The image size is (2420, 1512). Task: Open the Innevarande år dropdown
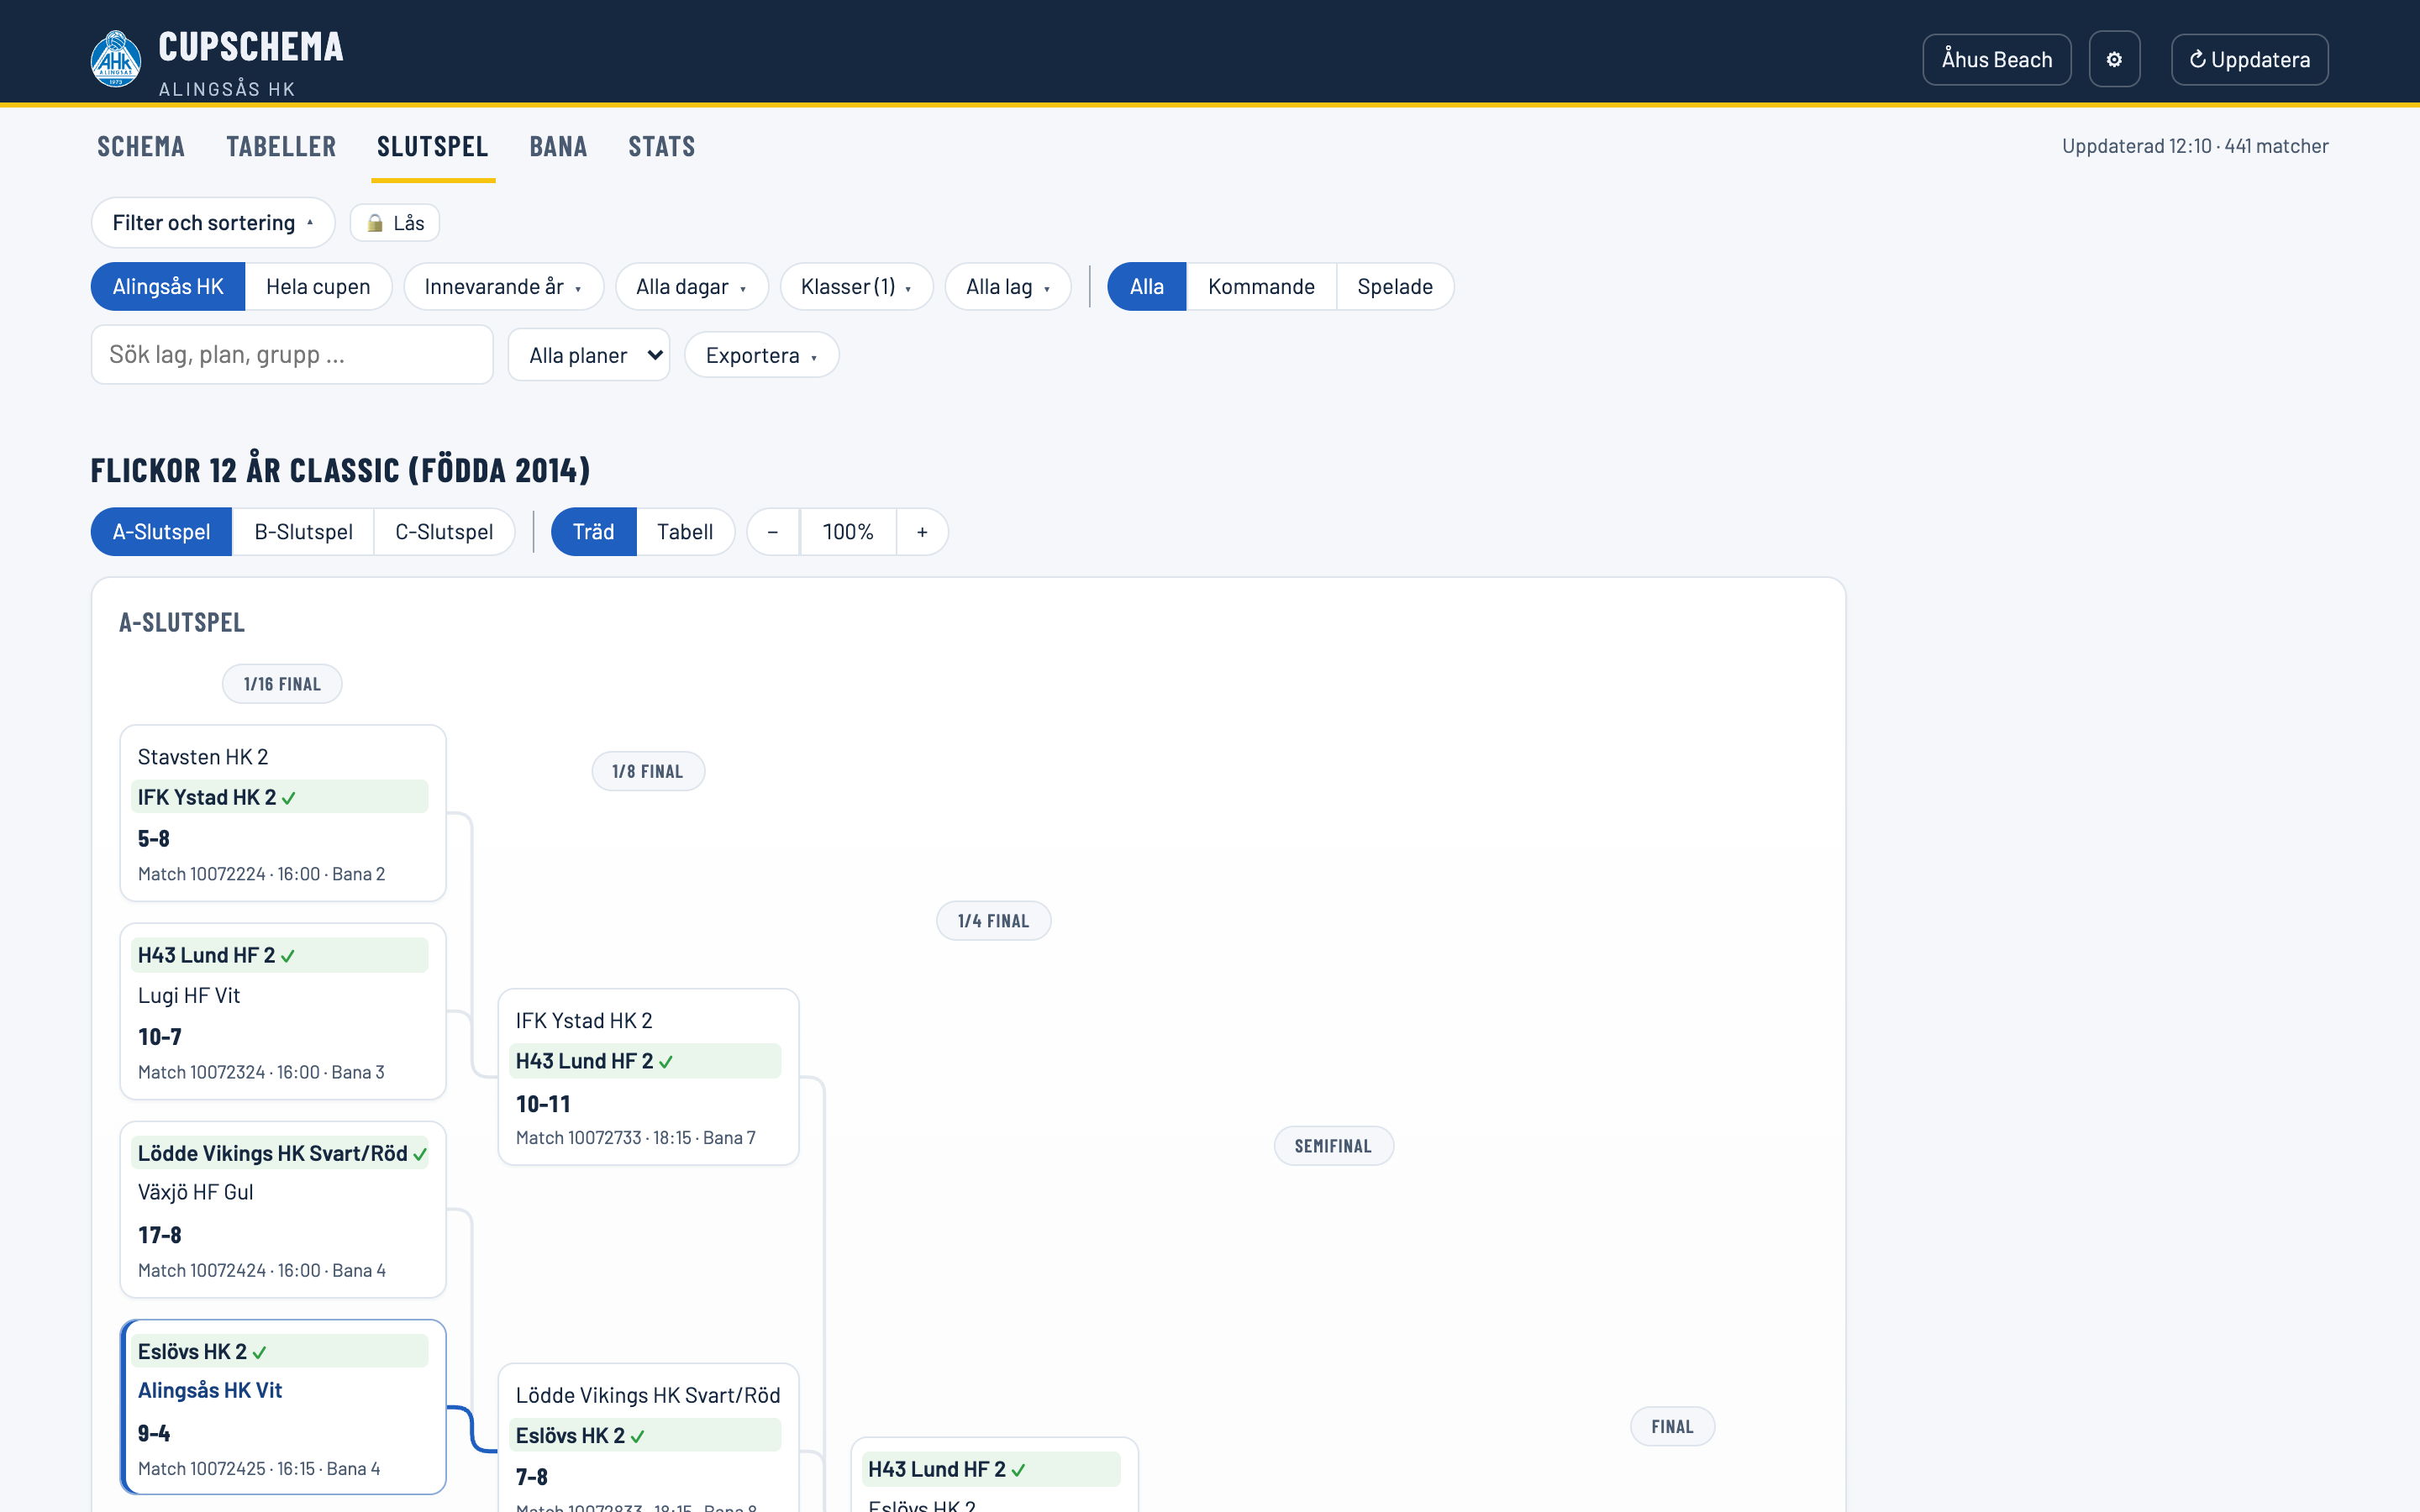coord(503,287)
